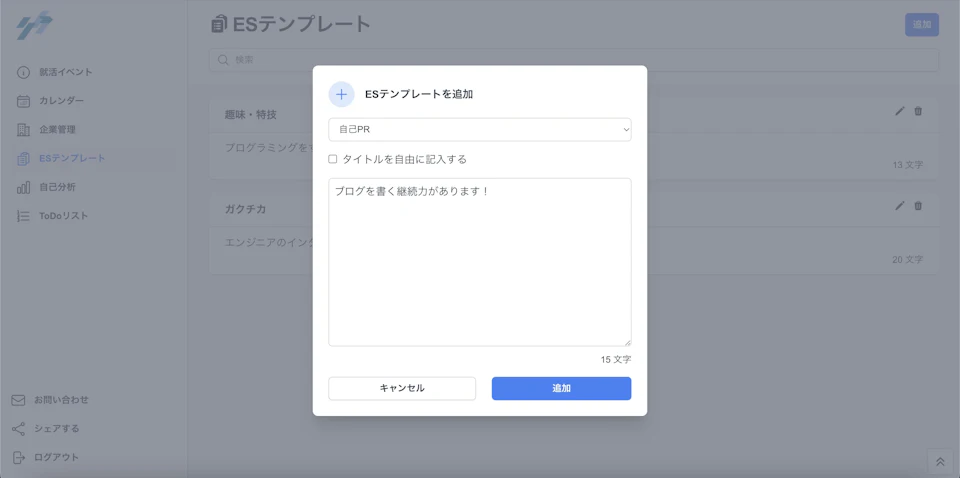
Task: Click the top-right 追加 button
Action: [922, 24]
